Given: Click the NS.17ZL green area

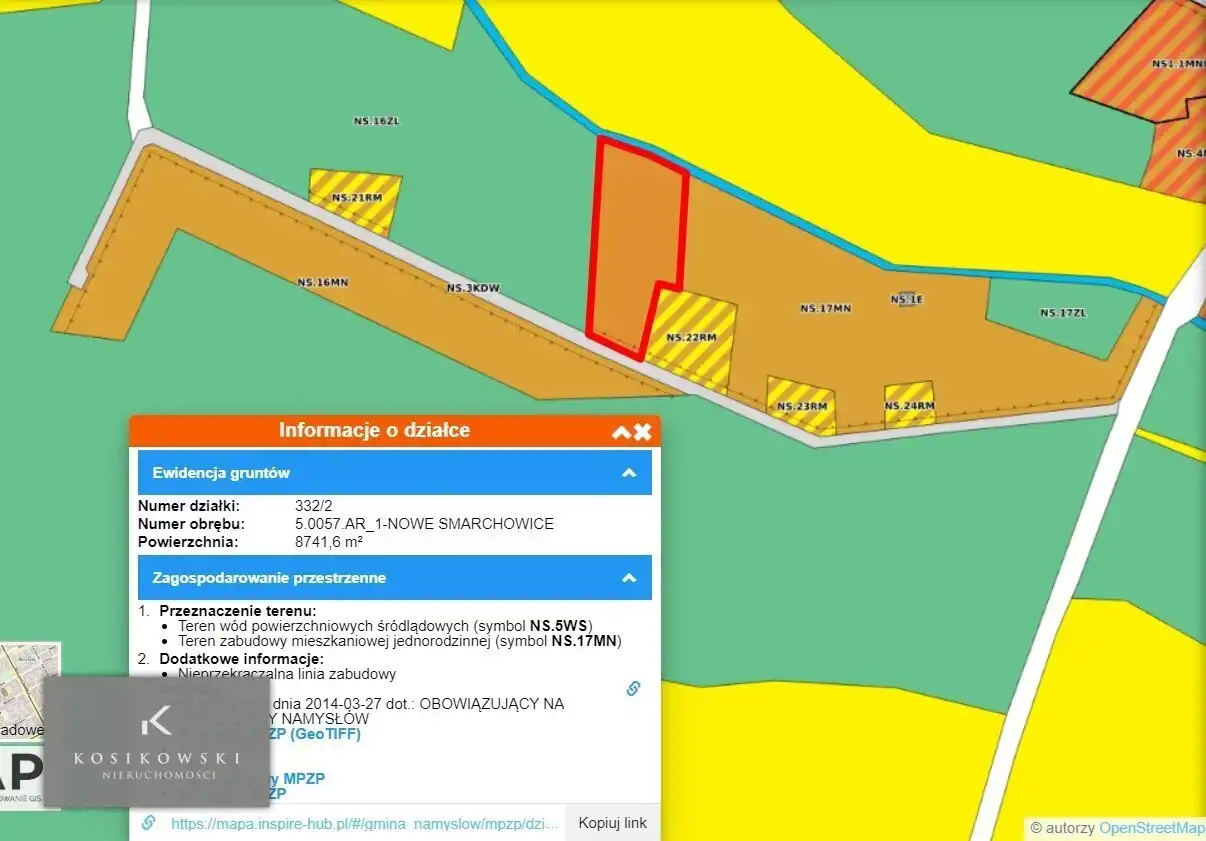Looking at the screenshot, I should pyautogui.click(x=1062, y=313).
